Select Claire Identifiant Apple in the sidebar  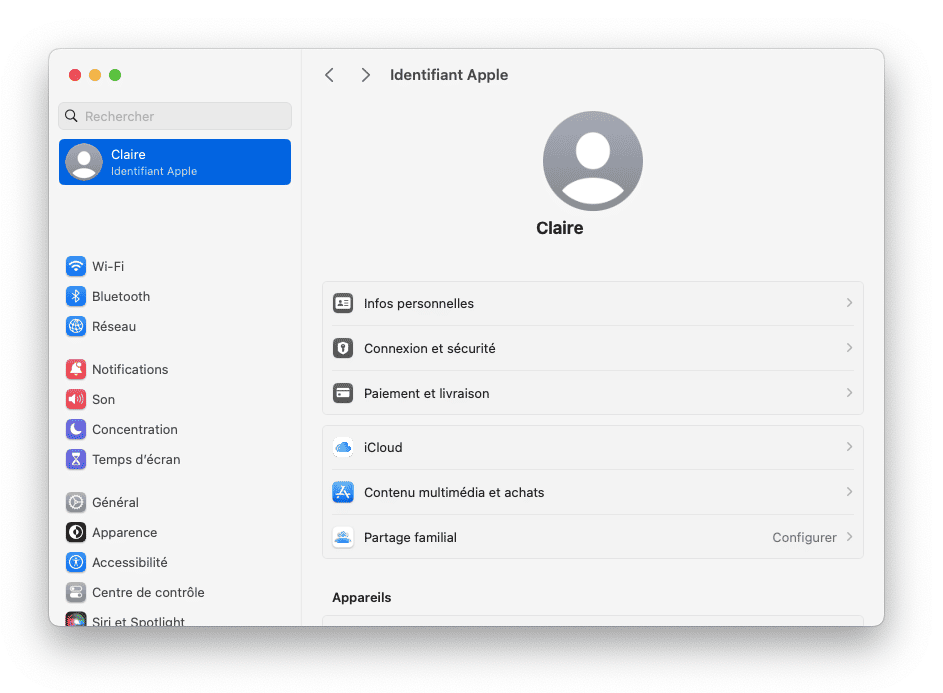(x=175, y=162)
